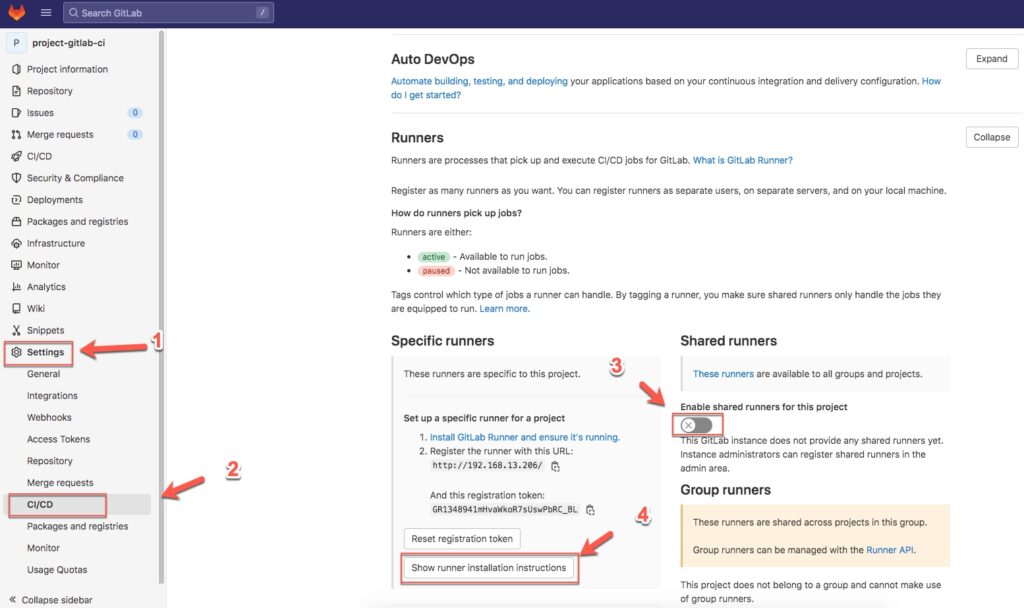Open Webhooks under Settings
The image size is (1024, 608).
coord(50,417)
